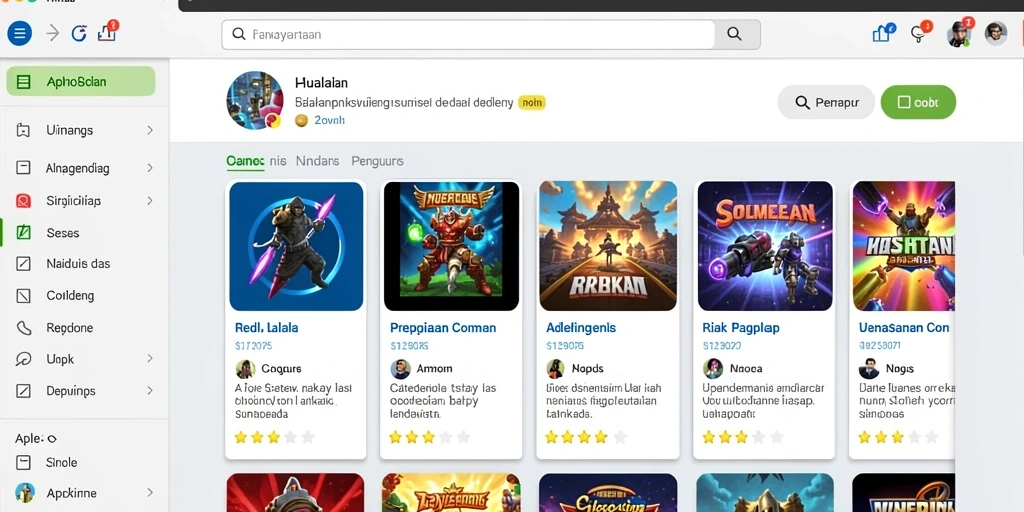Viewport: 1024px width, 512px height.
Task: Switch to the Nndans tab
Action: [x=317, y=161]
